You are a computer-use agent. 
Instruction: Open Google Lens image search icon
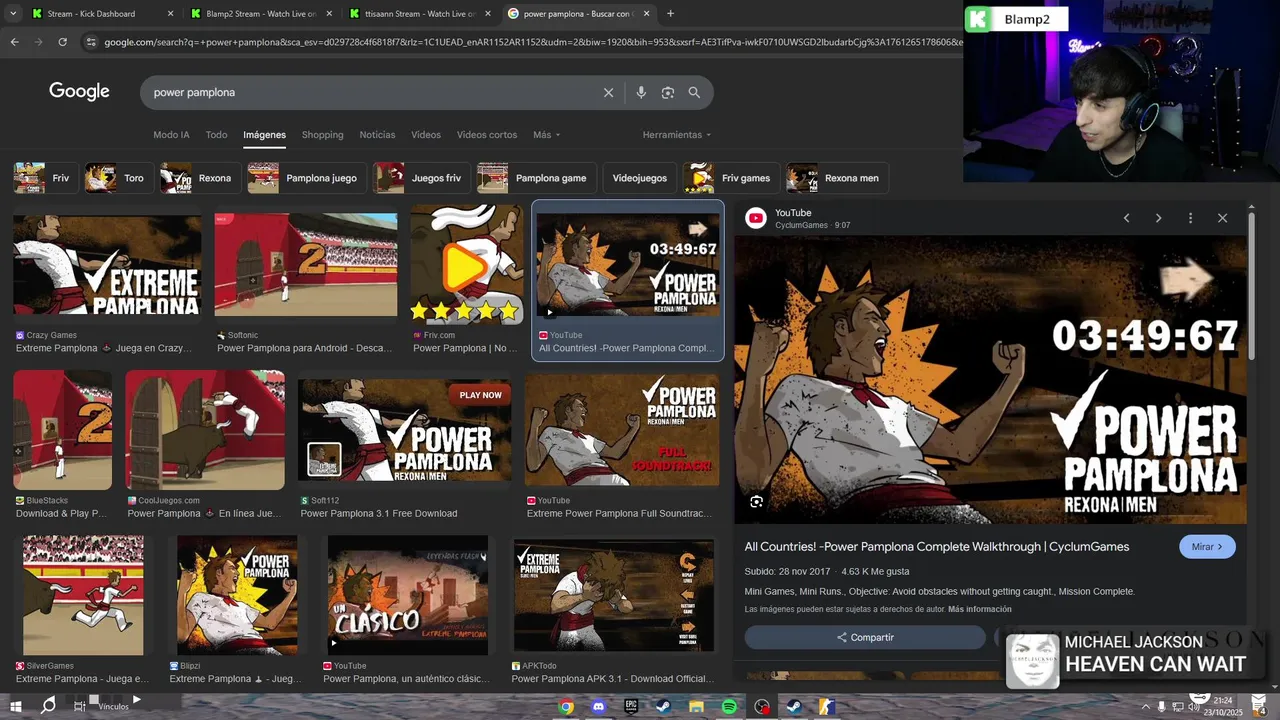pos(668,92)
